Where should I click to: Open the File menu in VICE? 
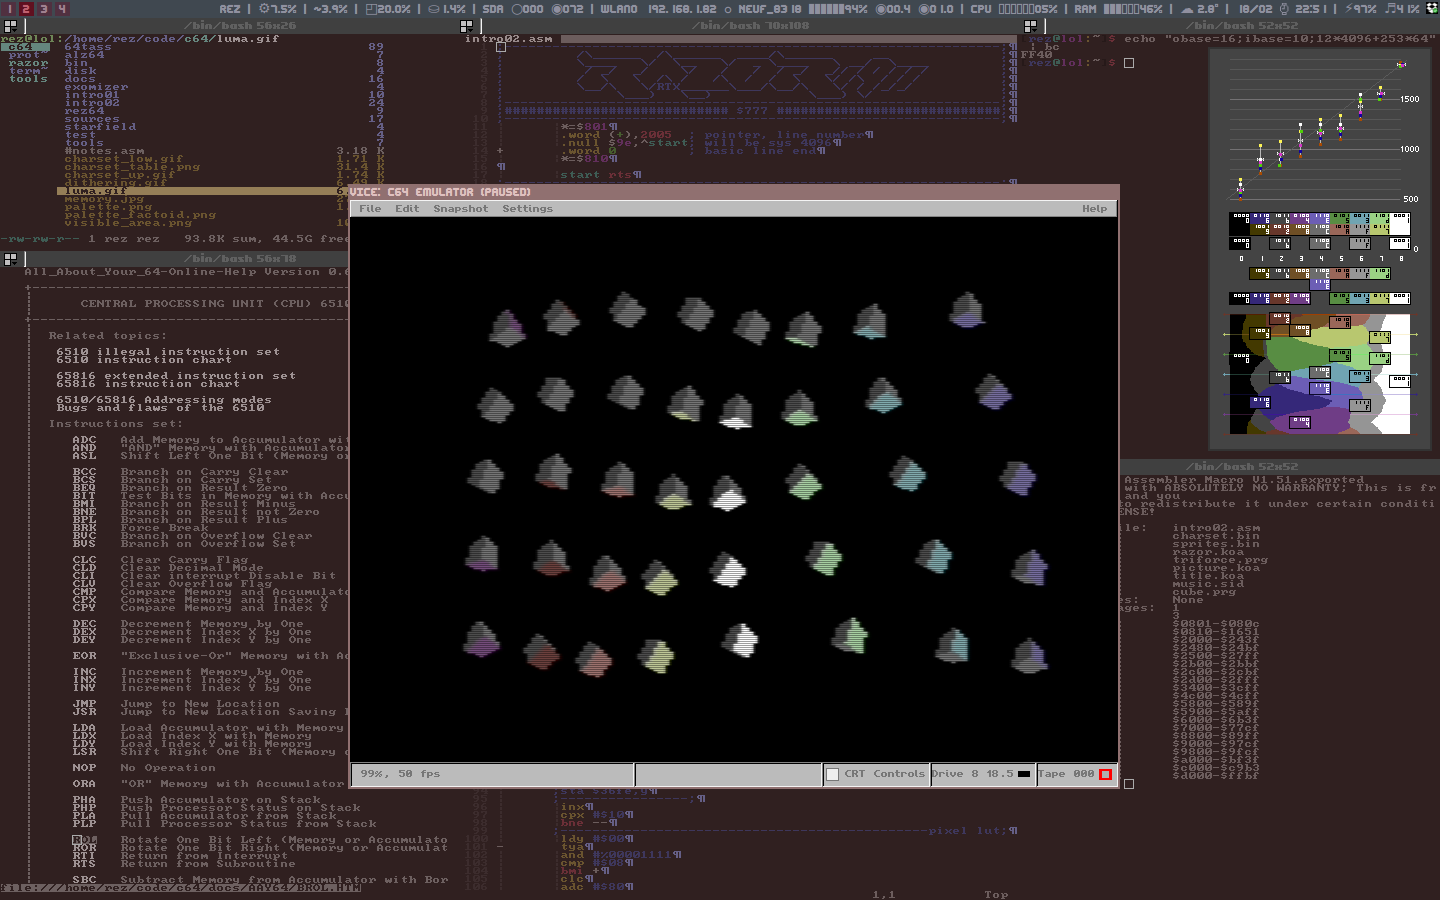click(370, 209)
